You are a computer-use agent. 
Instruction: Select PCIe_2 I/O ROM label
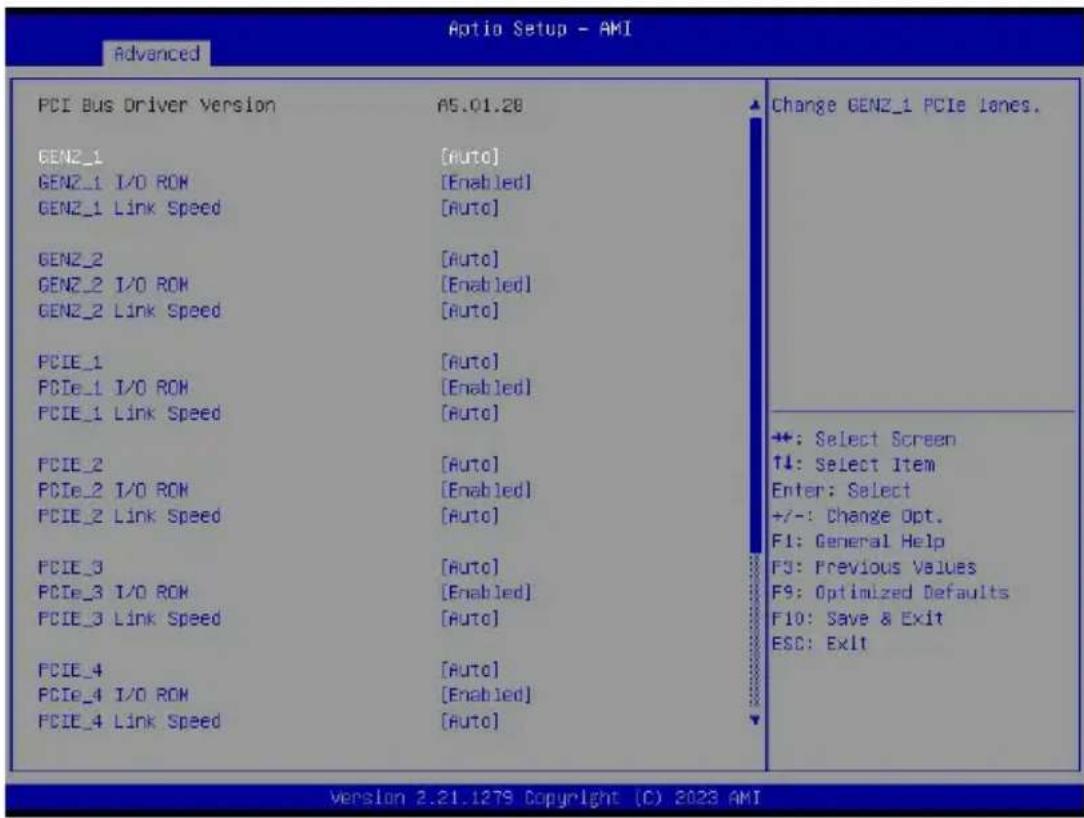click(113, 490)
